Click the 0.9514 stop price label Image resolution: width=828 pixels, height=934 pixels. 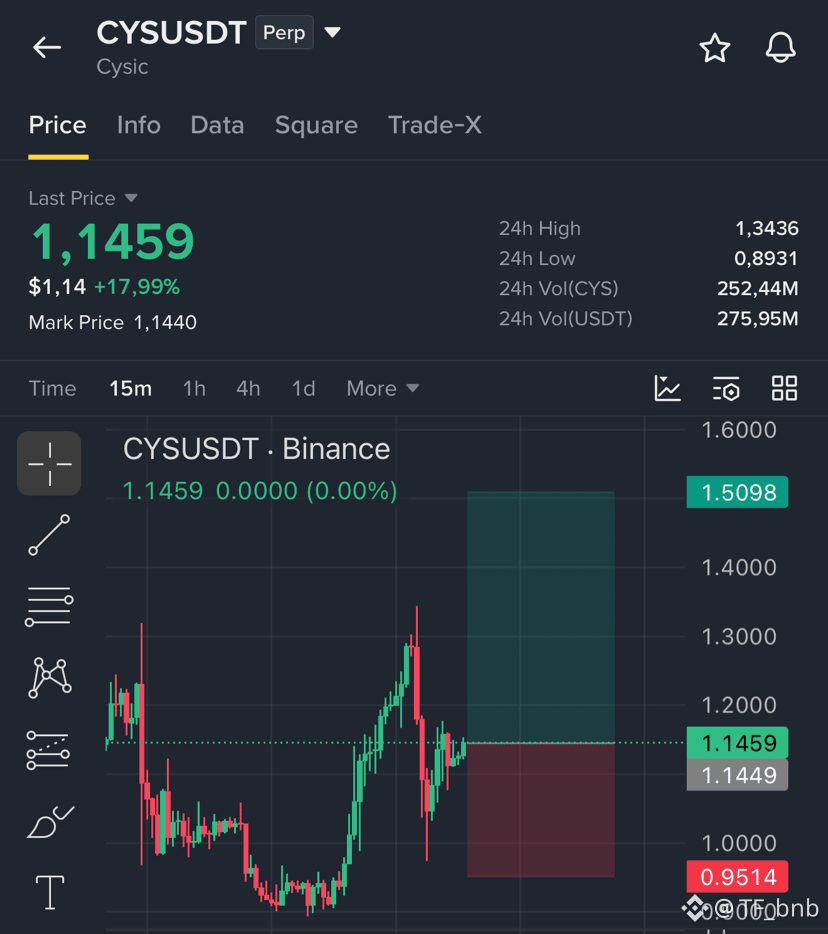coord(737,877)
